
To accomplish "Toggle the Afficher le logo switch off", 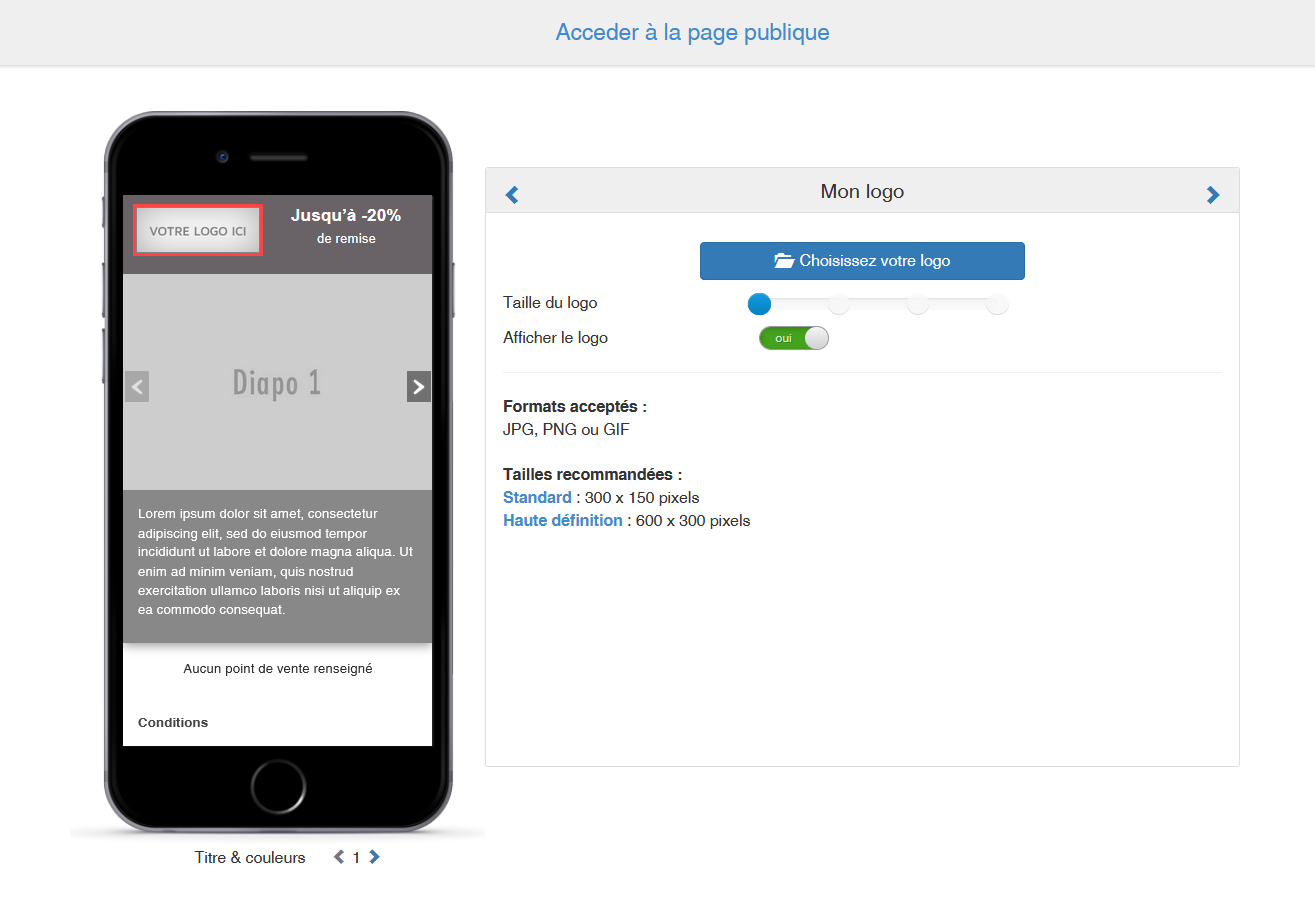I will tap(794, 338).
